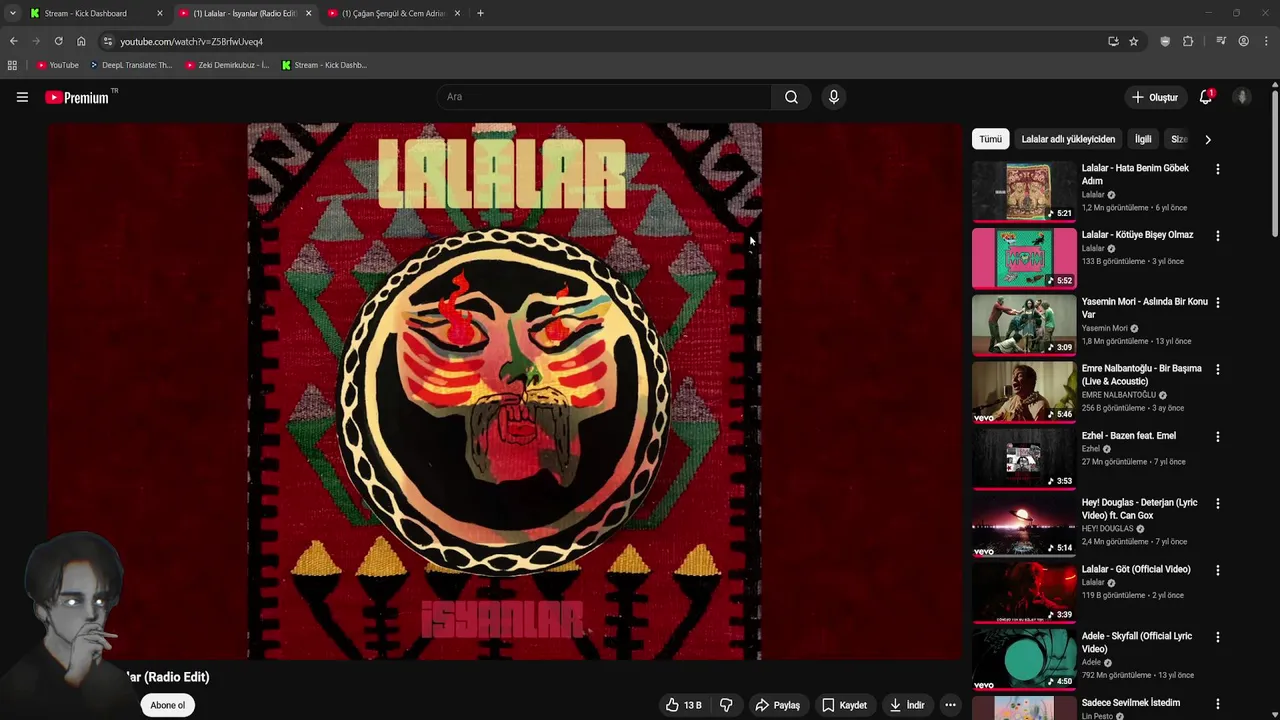Open Lalalar - Göt (Official Video) title
Screen dimensions: 1280x720
coord(1136,569)
